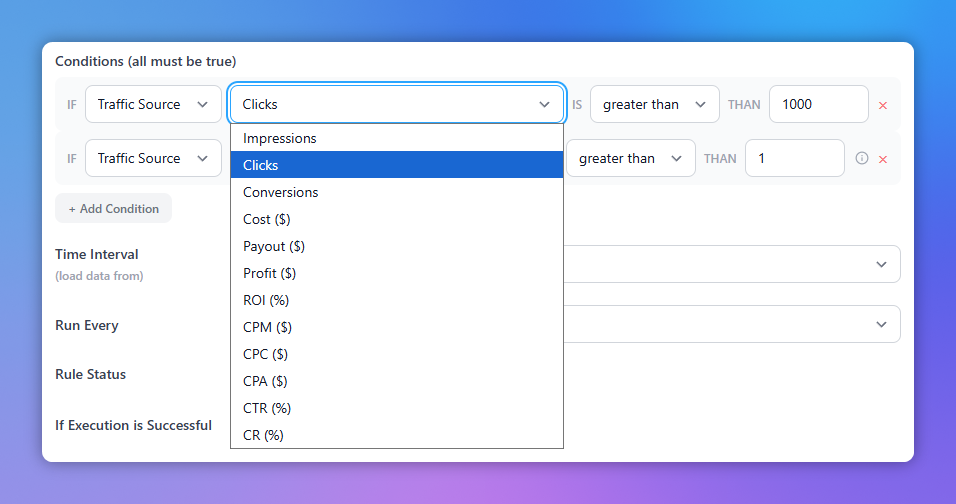Select CPC ($) in the list

point(397,354)
